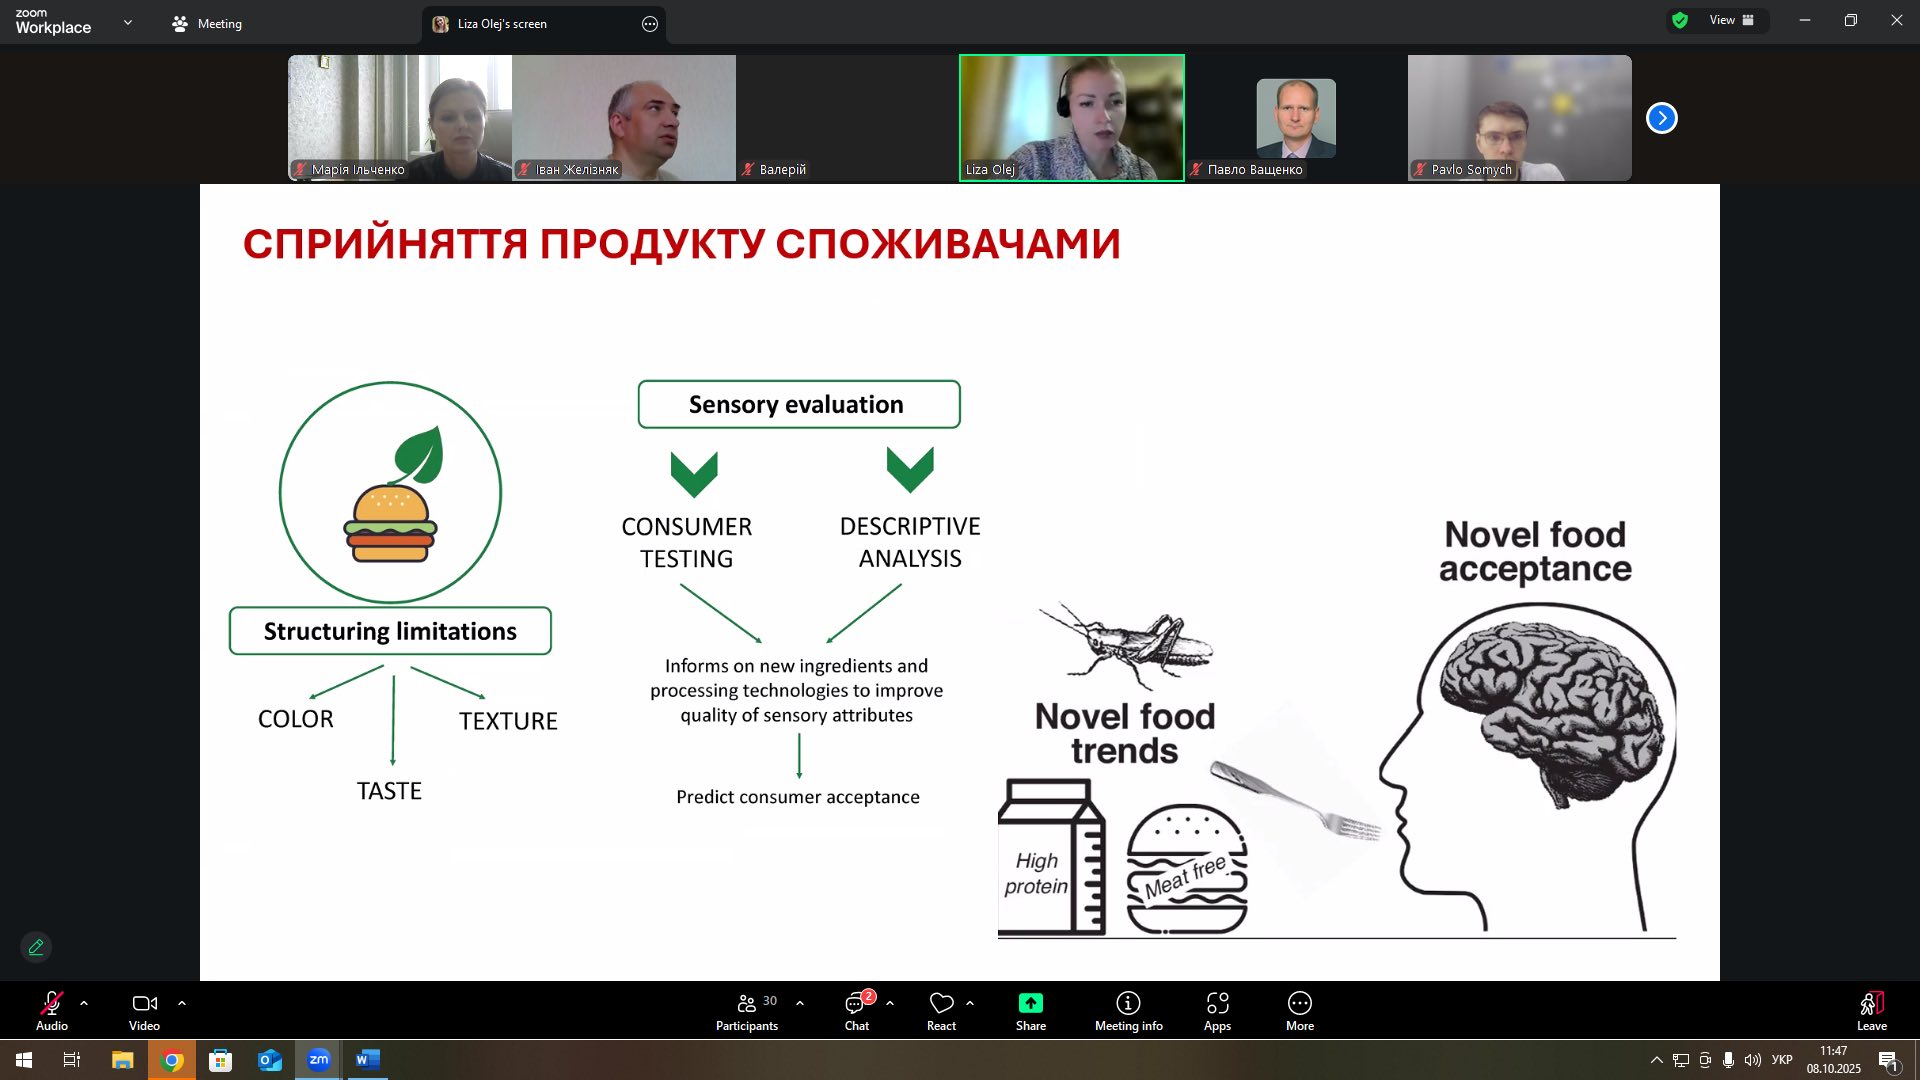Open the React emoji menu

pyautogui.click(x=941, y=1010)
